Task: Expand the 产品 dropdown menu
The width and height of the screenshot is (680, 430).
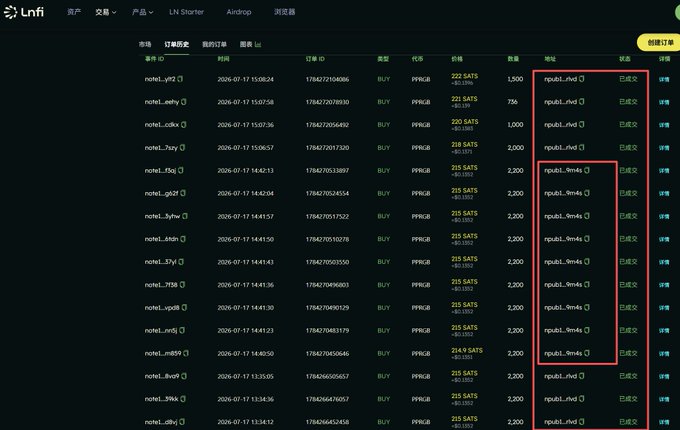Action: coord(142,12)
